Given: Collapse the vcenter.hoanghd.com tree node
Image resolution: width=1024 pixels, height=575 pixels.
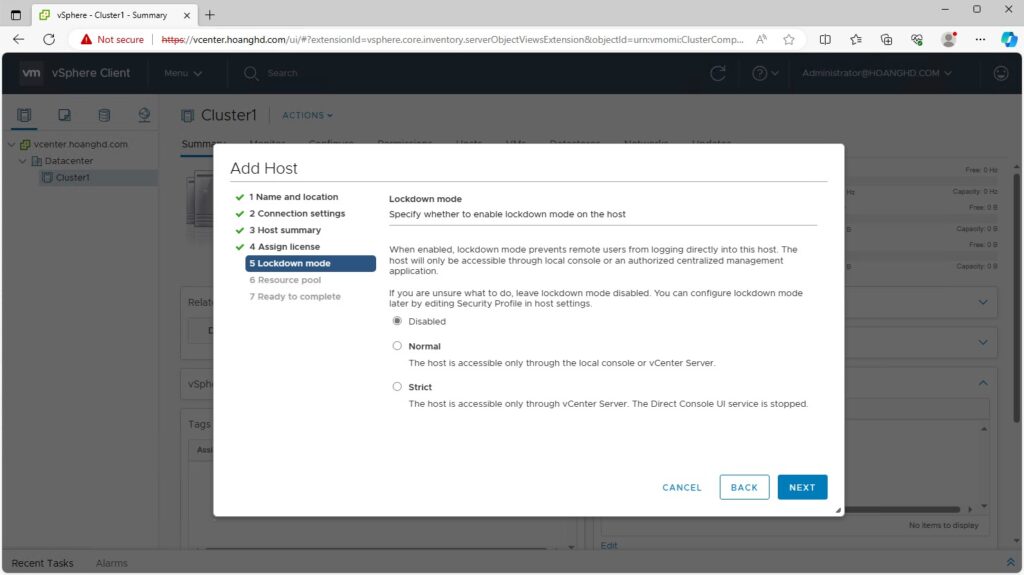Looking at the screenshot, I should pyautogui.click(x=12, y=144).
